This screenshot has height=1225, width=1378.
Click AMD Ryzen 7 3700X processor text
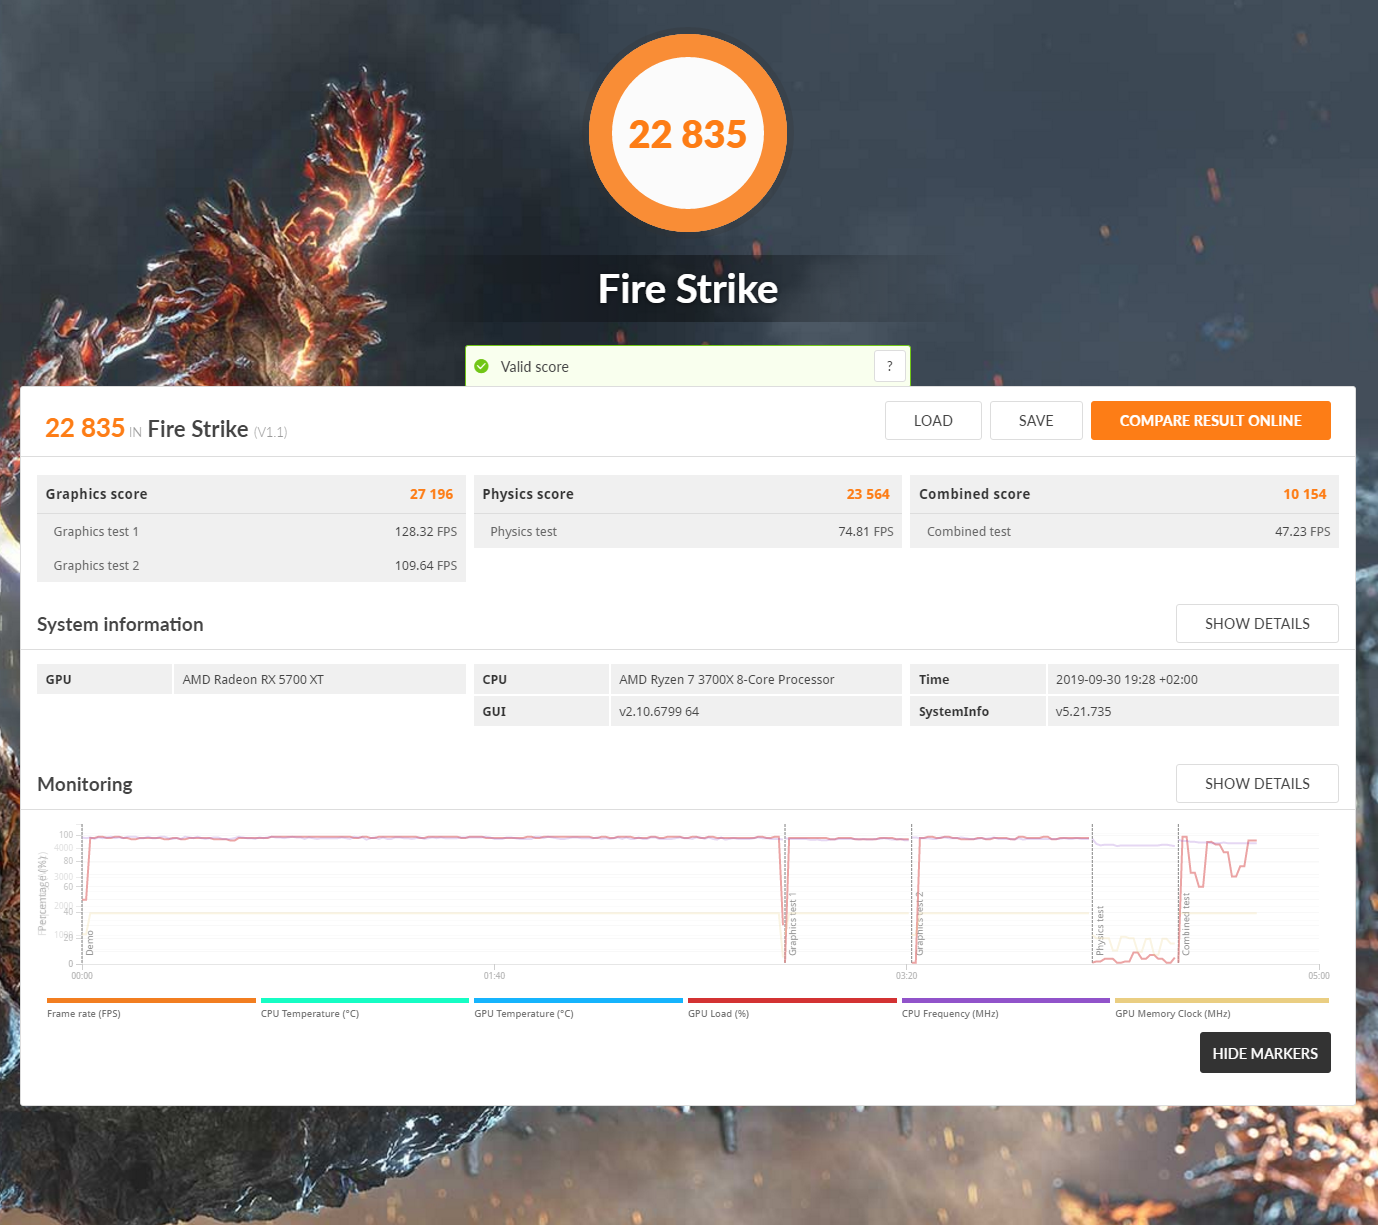727,679
